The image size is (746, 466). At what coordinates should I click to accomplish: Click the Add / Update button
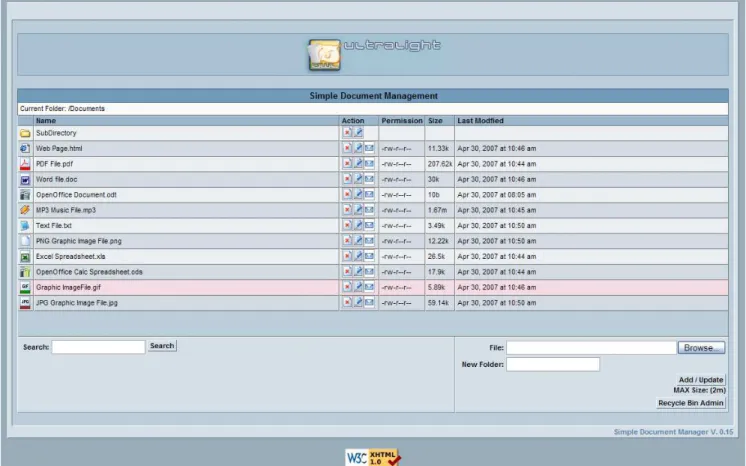click(701, 379)
